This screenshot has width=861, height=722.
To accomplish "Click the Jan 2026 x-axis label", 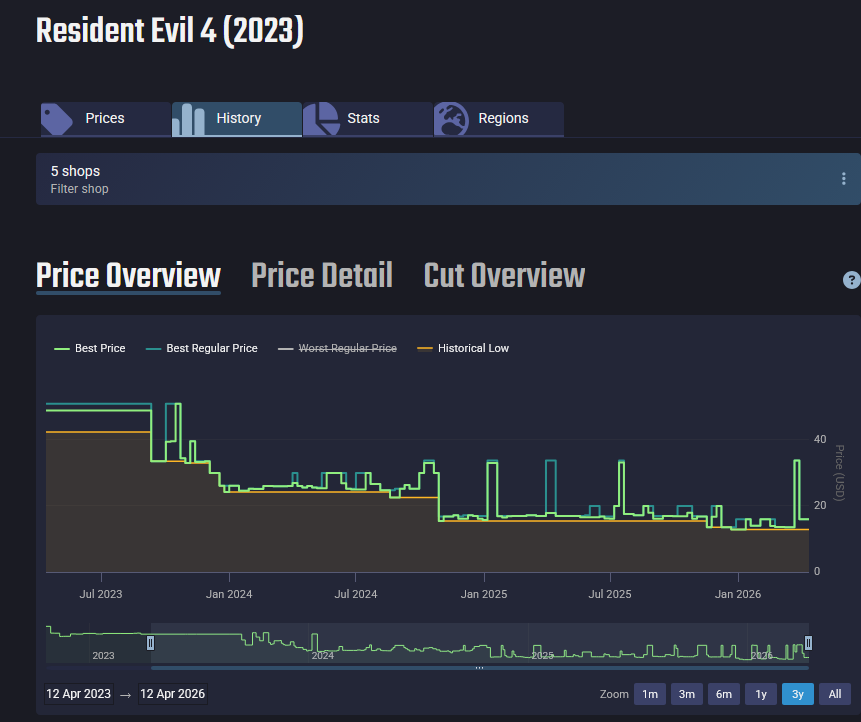I will (x=738, y=594).
